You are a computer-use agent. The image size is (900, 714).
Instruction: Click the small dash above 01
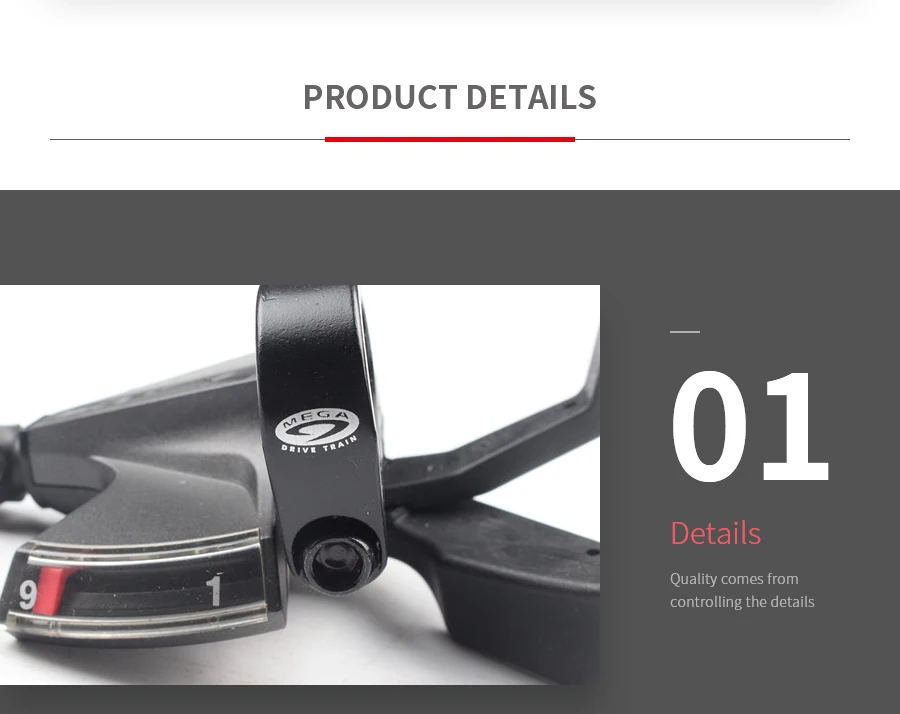point(685,331)
